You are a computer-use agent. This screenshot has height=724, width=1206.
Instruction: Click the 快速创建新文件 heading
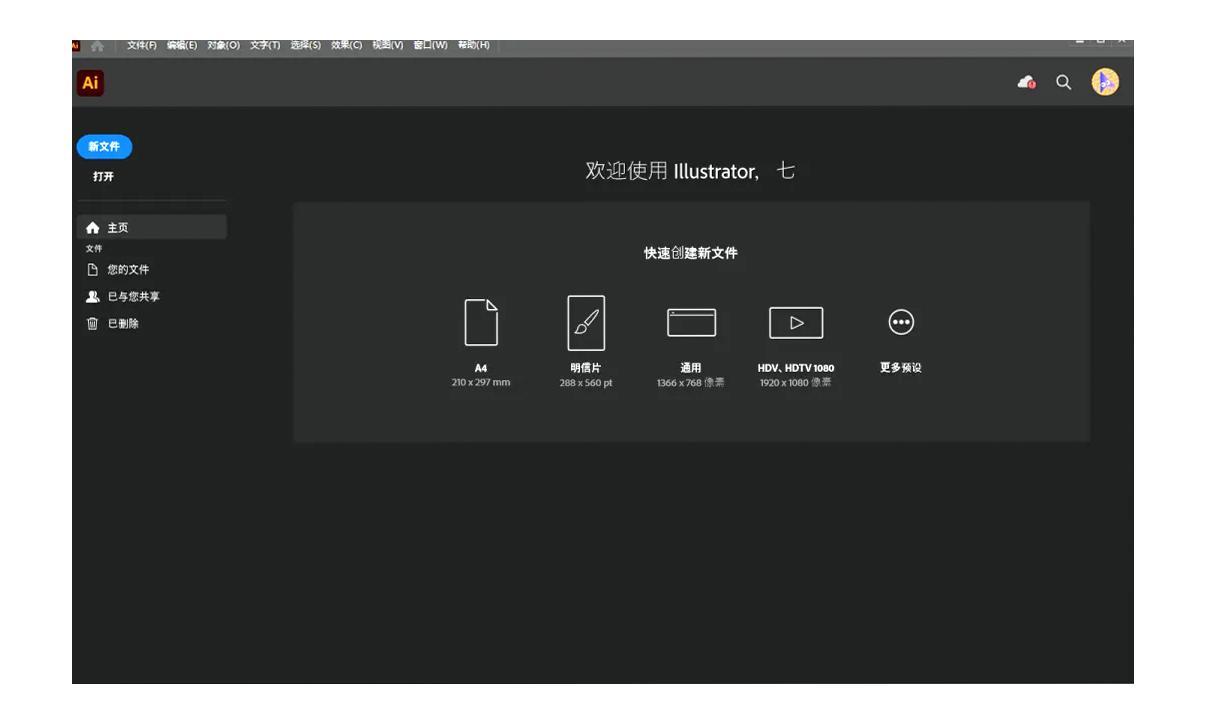click(x=691, y=254)
